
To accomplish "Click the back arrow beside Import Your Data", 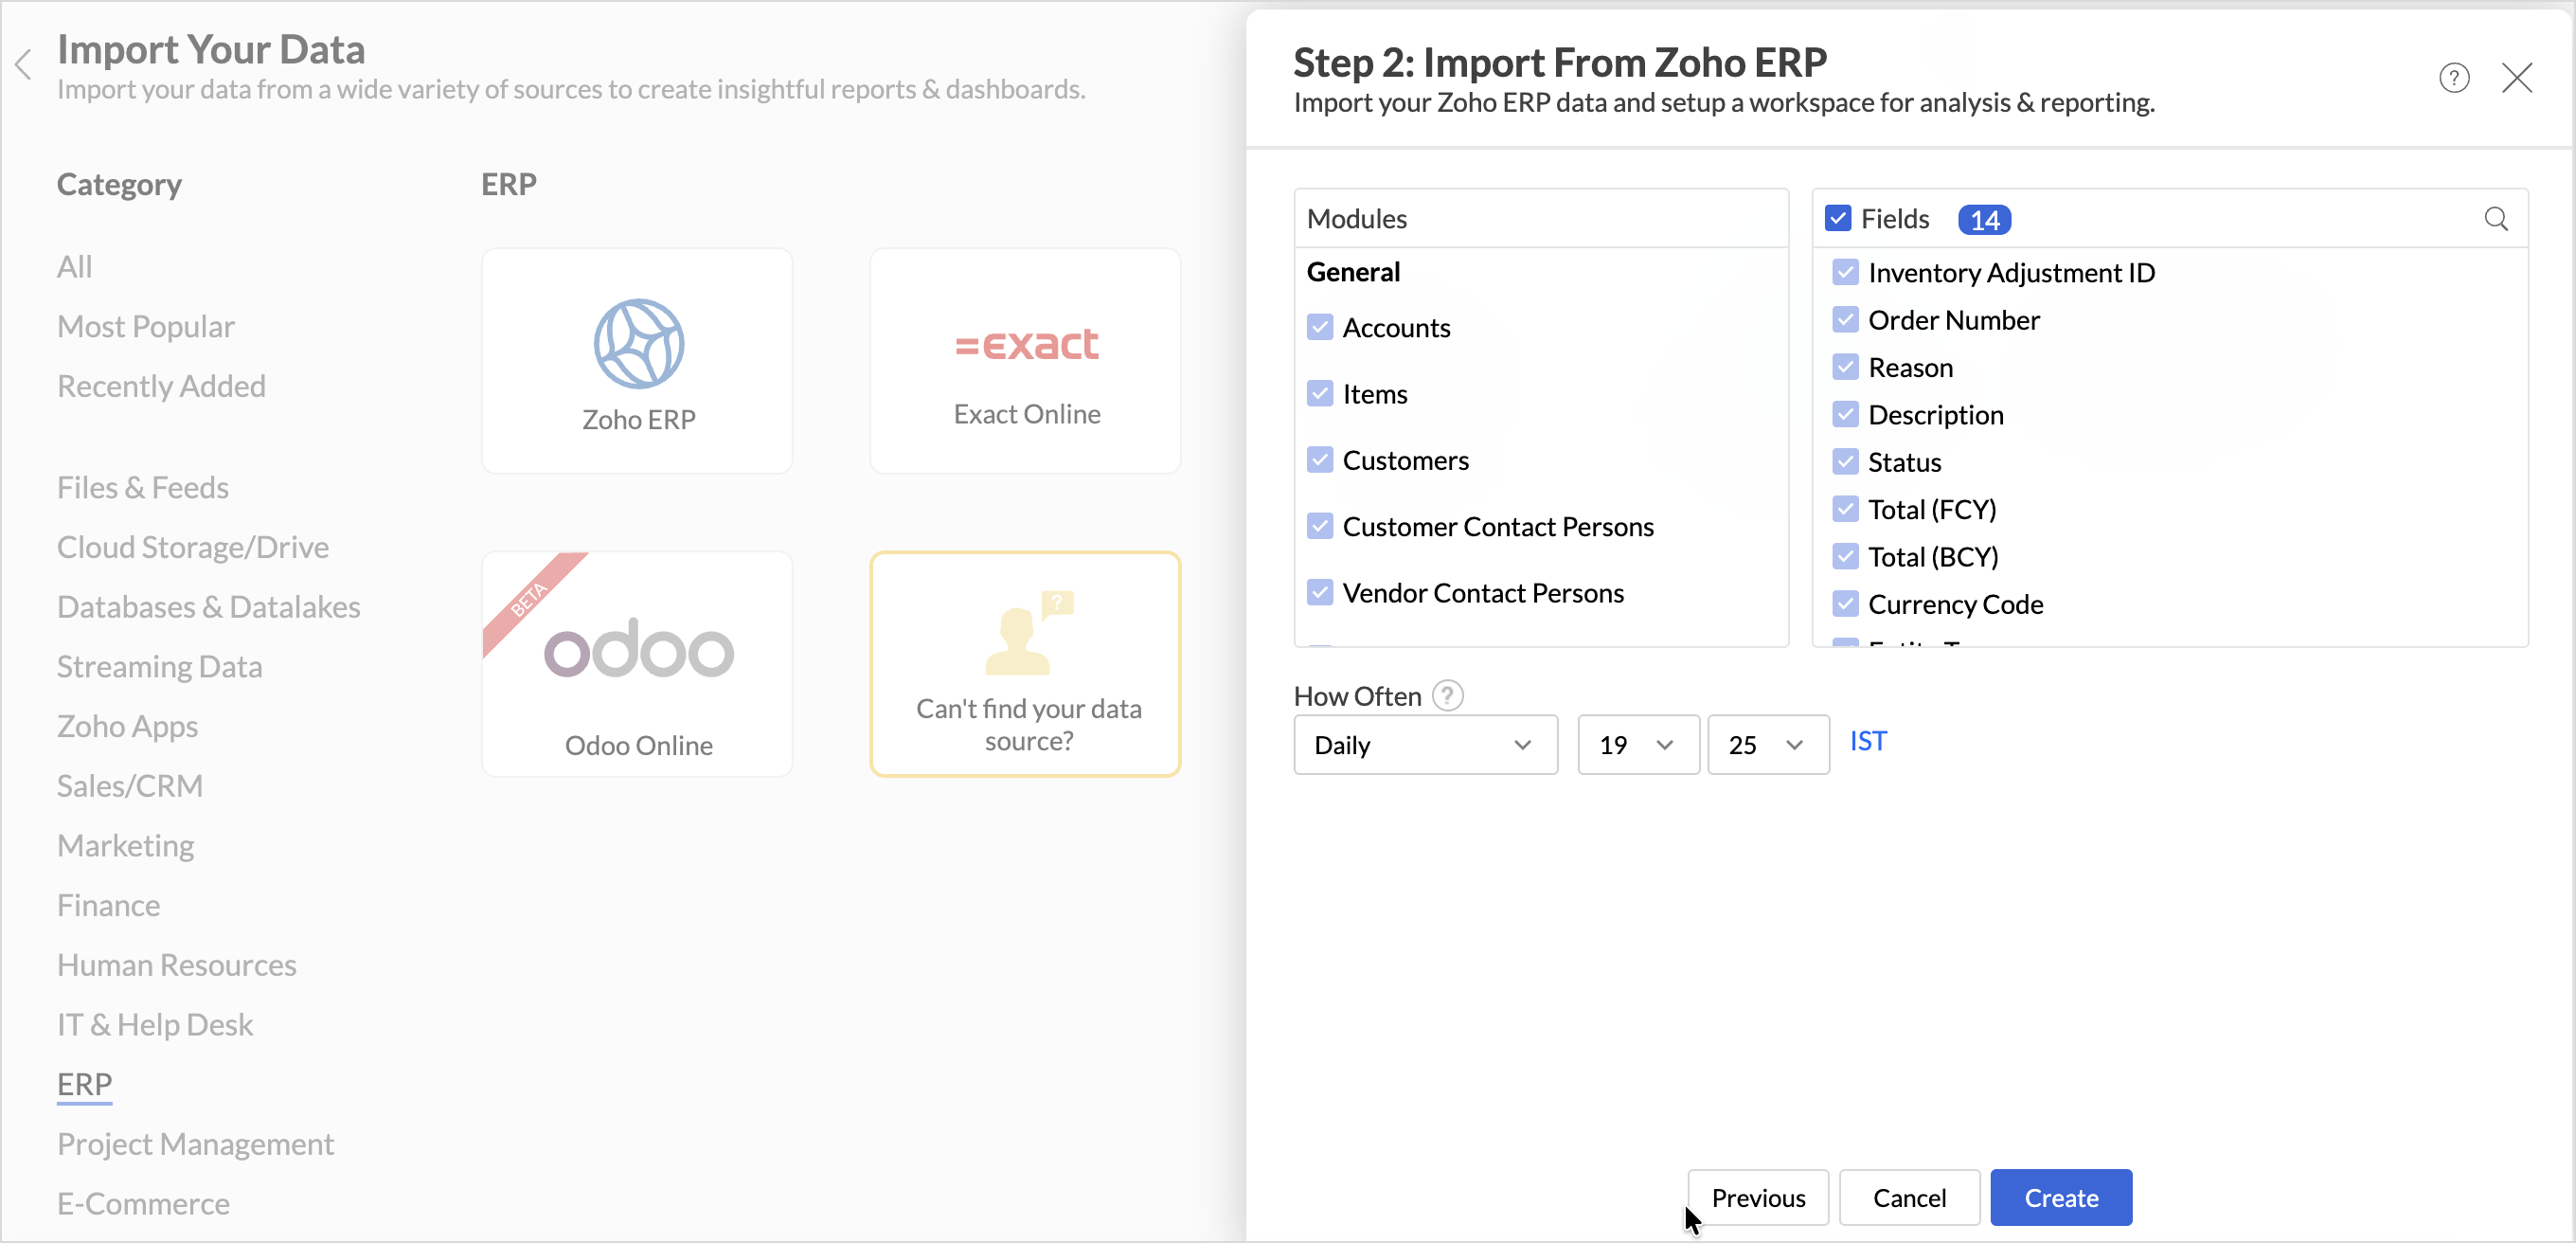I will click(24, 66).
